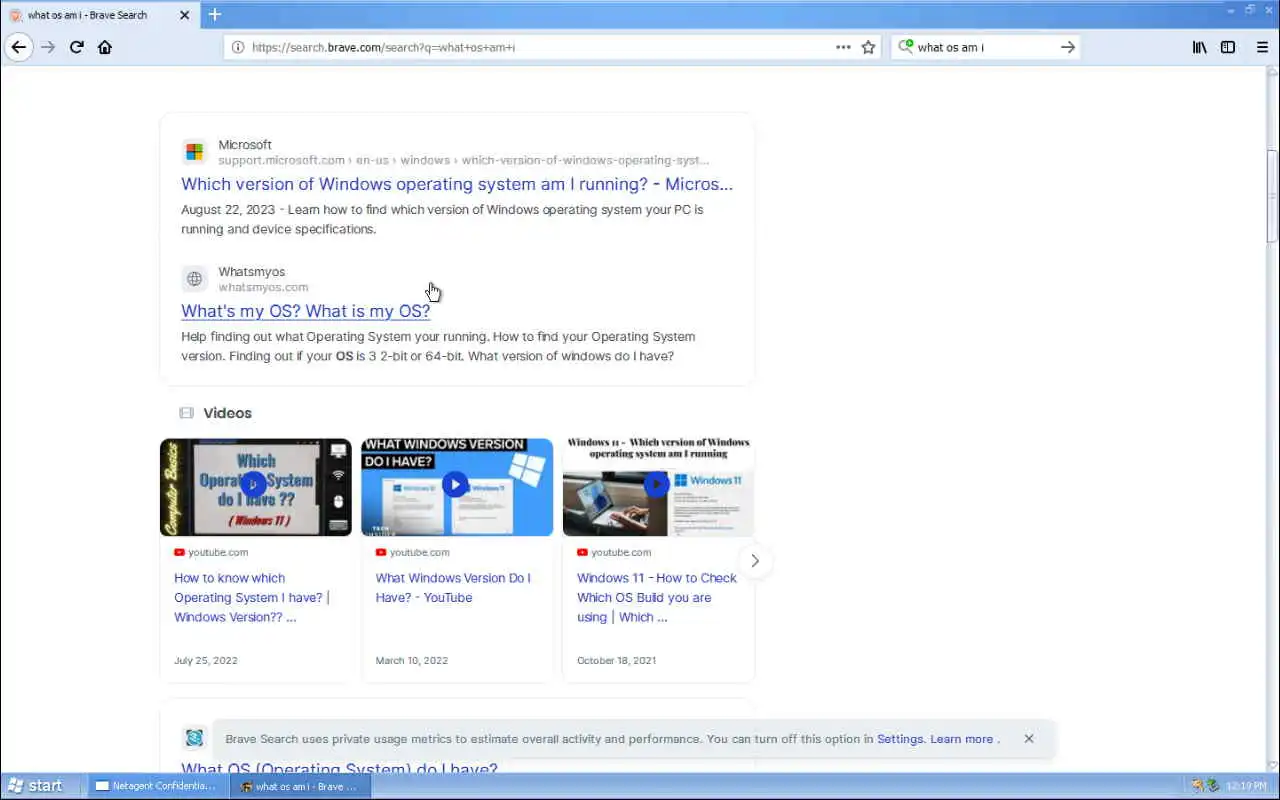This screenshot has height=800, width=1280.
Task: Show next videos with carousel arrow
Action: pyautogui.click(x=755, y=561)
